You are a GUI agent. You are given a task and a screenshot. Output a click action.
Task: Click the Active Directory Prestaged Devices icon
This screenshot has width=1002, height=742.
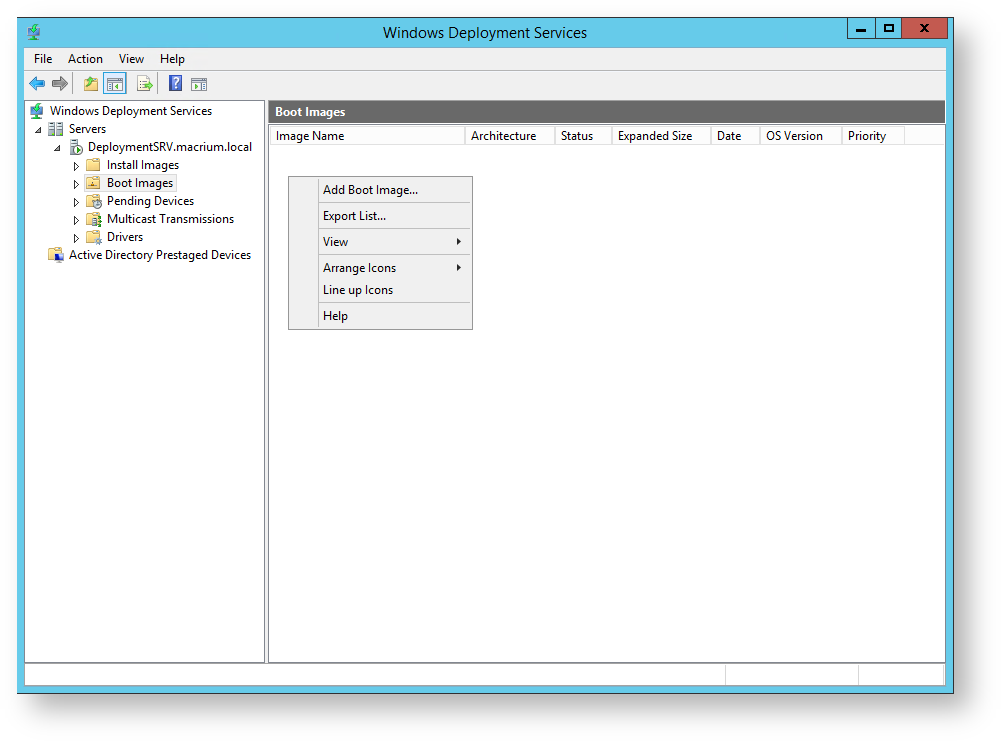[x=56, y=255]
